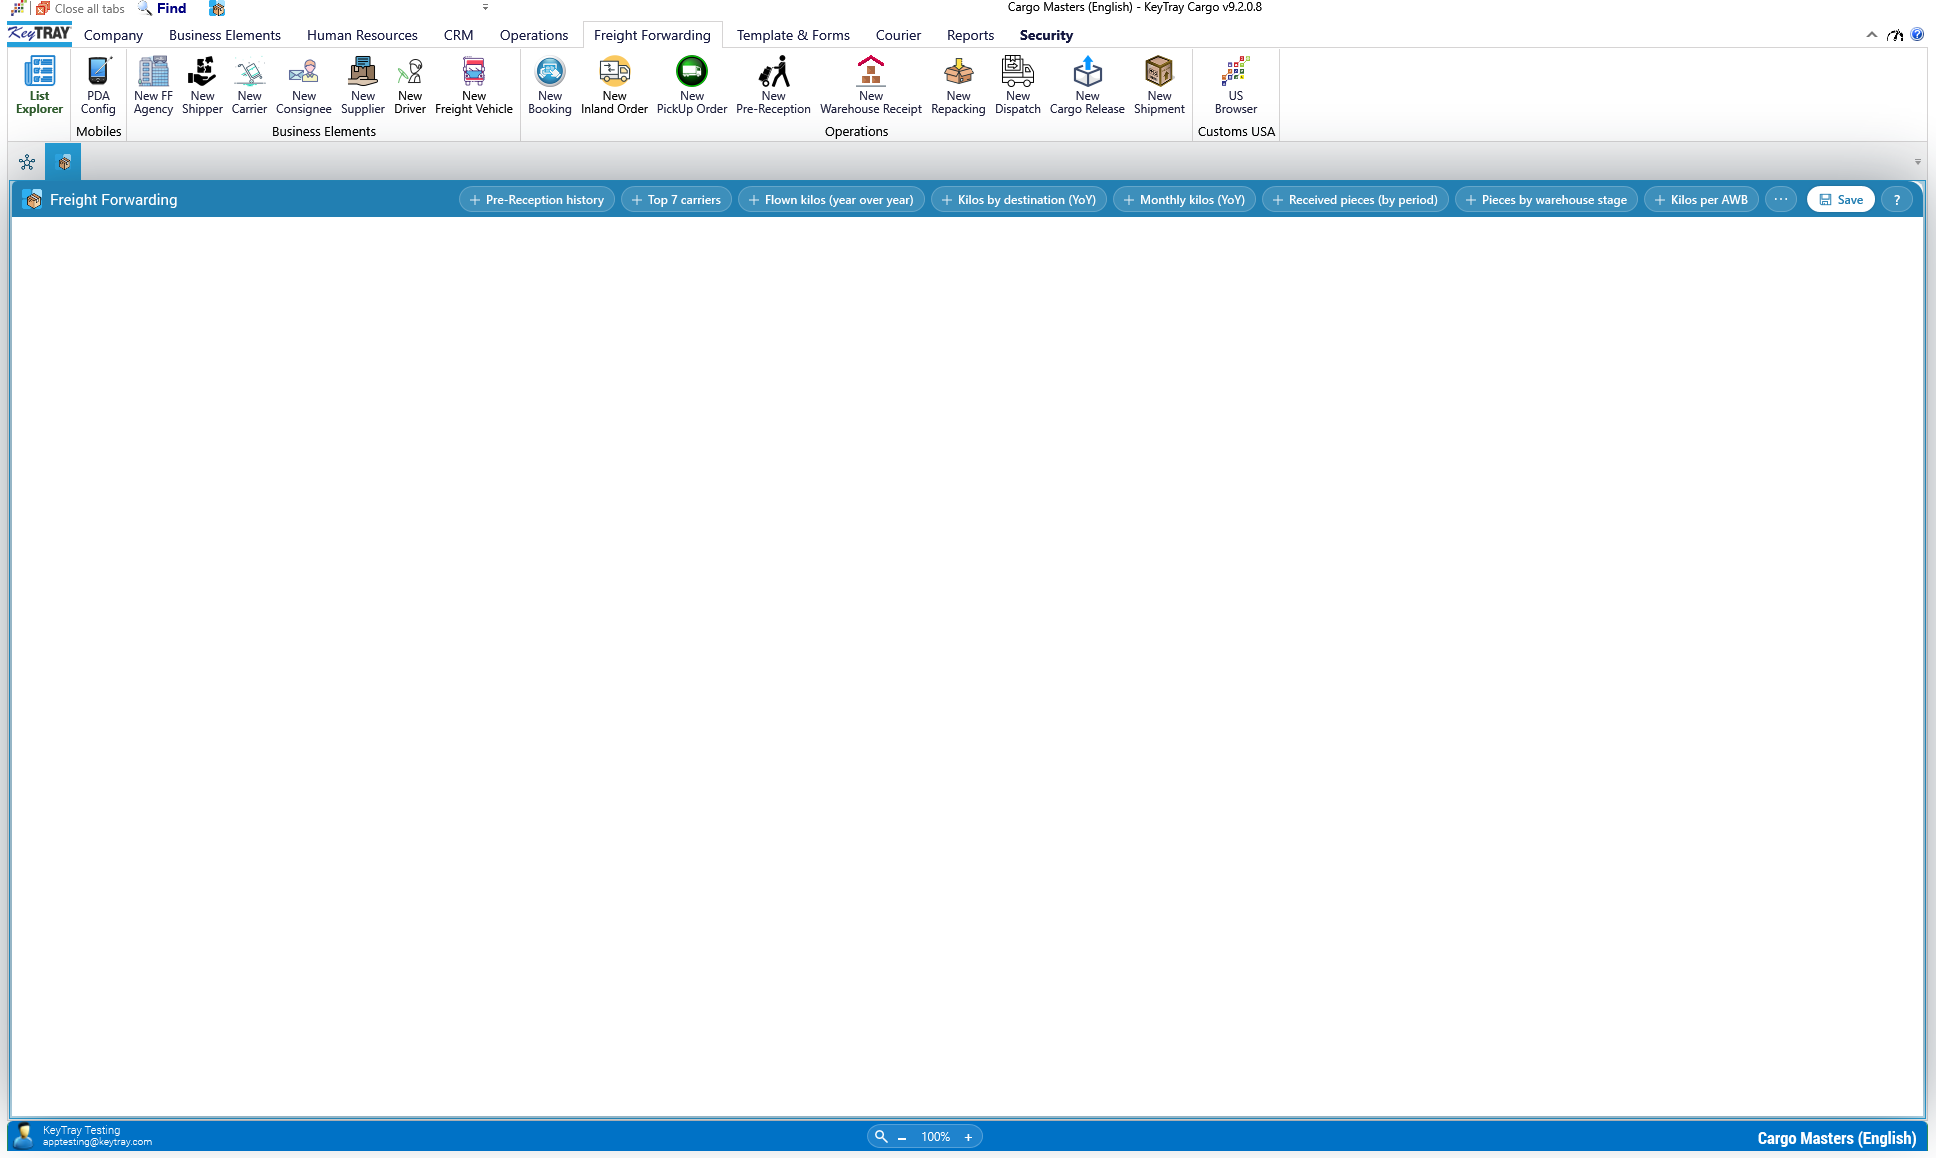Add the Top 7 carriers widget
Screen dimensions: 1936x1158
pyautogui.click(x=676, y=200)
